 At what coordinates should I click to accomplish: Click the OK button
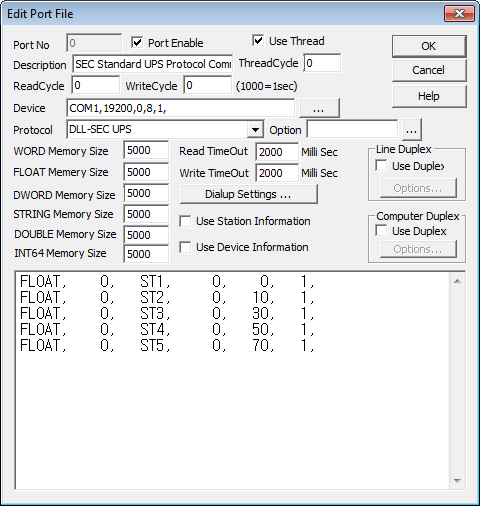point(429,46)
